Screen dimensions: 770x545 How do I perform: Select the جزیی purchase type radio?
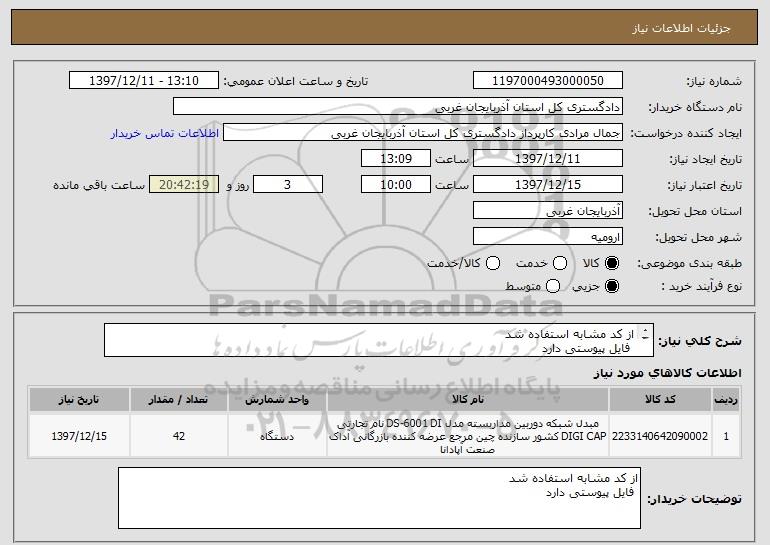pos(612,286)
